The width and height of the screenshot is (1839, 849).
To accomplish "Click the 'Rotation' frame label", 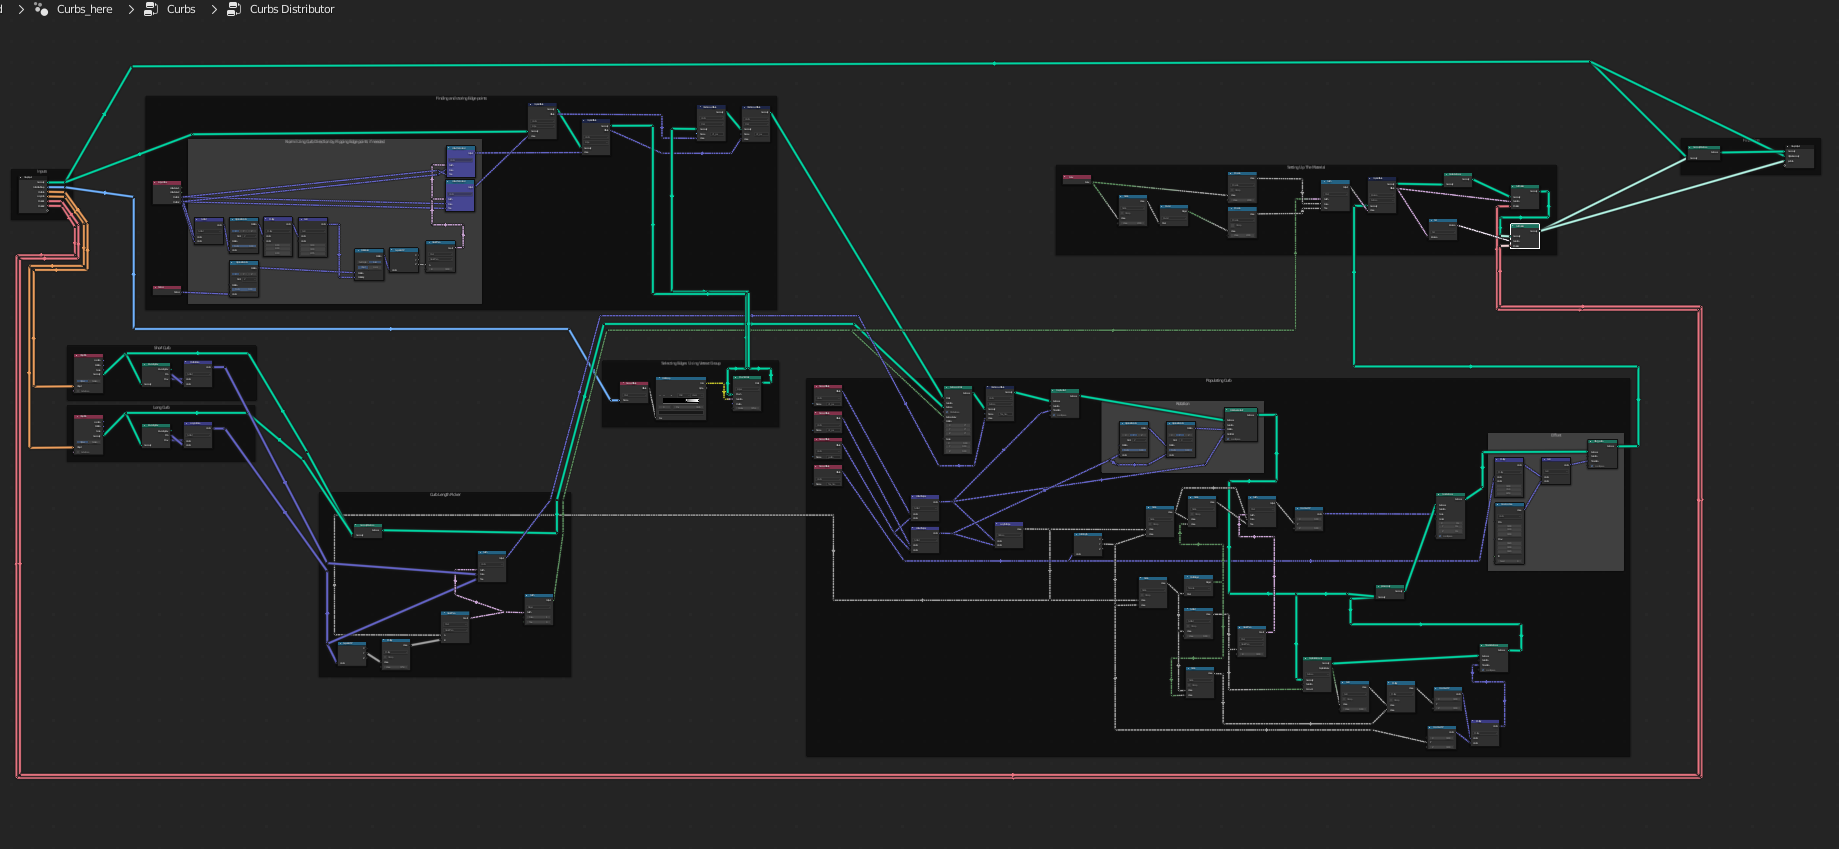I will pyautogui.click(x=1183, y=404).
